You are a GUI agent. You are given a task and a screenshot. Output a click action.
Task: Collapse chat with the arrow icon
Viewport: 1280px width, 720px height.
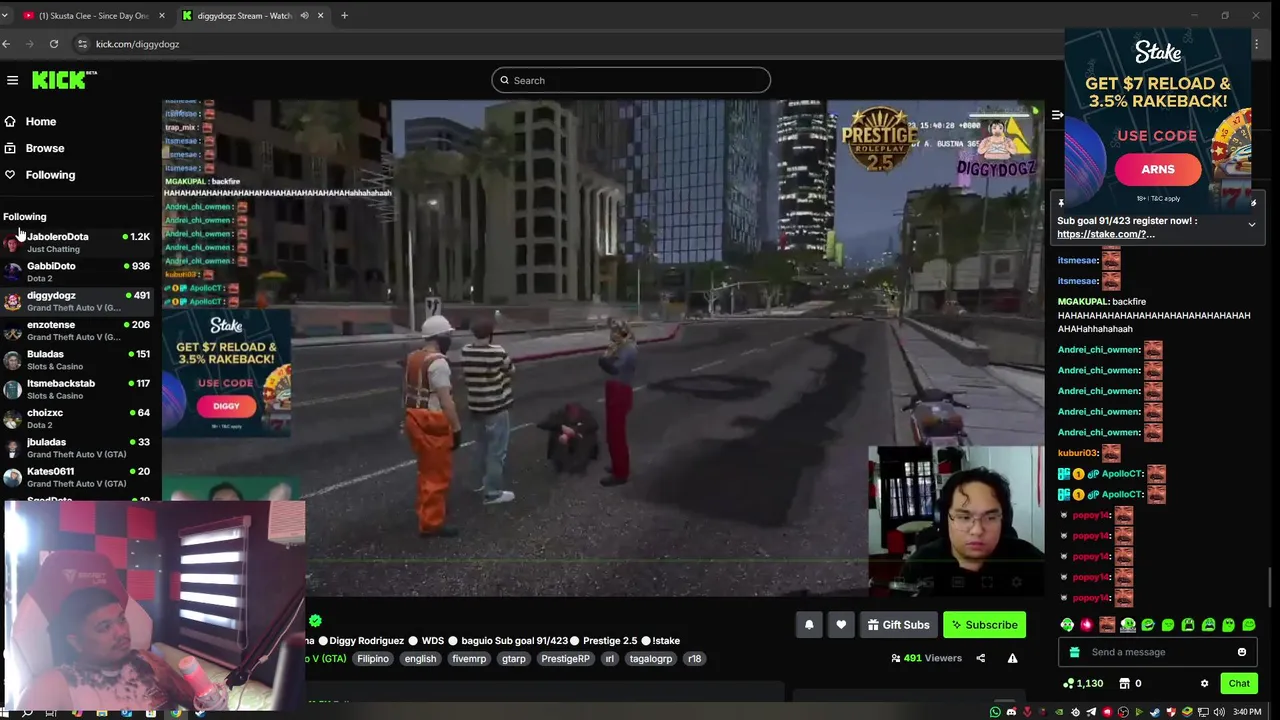[1057, 115]
